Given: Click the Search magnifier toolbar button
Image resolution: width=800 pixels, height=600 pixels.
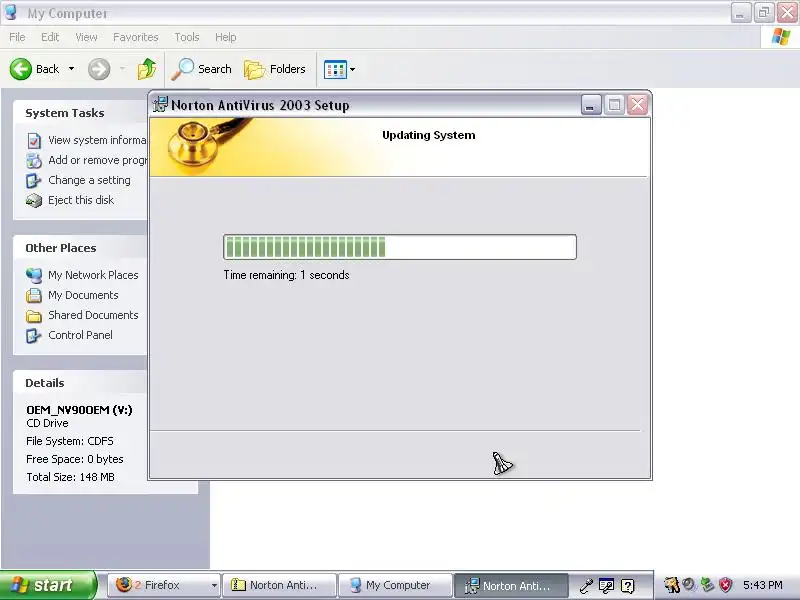Looking at the screenshot, I should 202,69.
